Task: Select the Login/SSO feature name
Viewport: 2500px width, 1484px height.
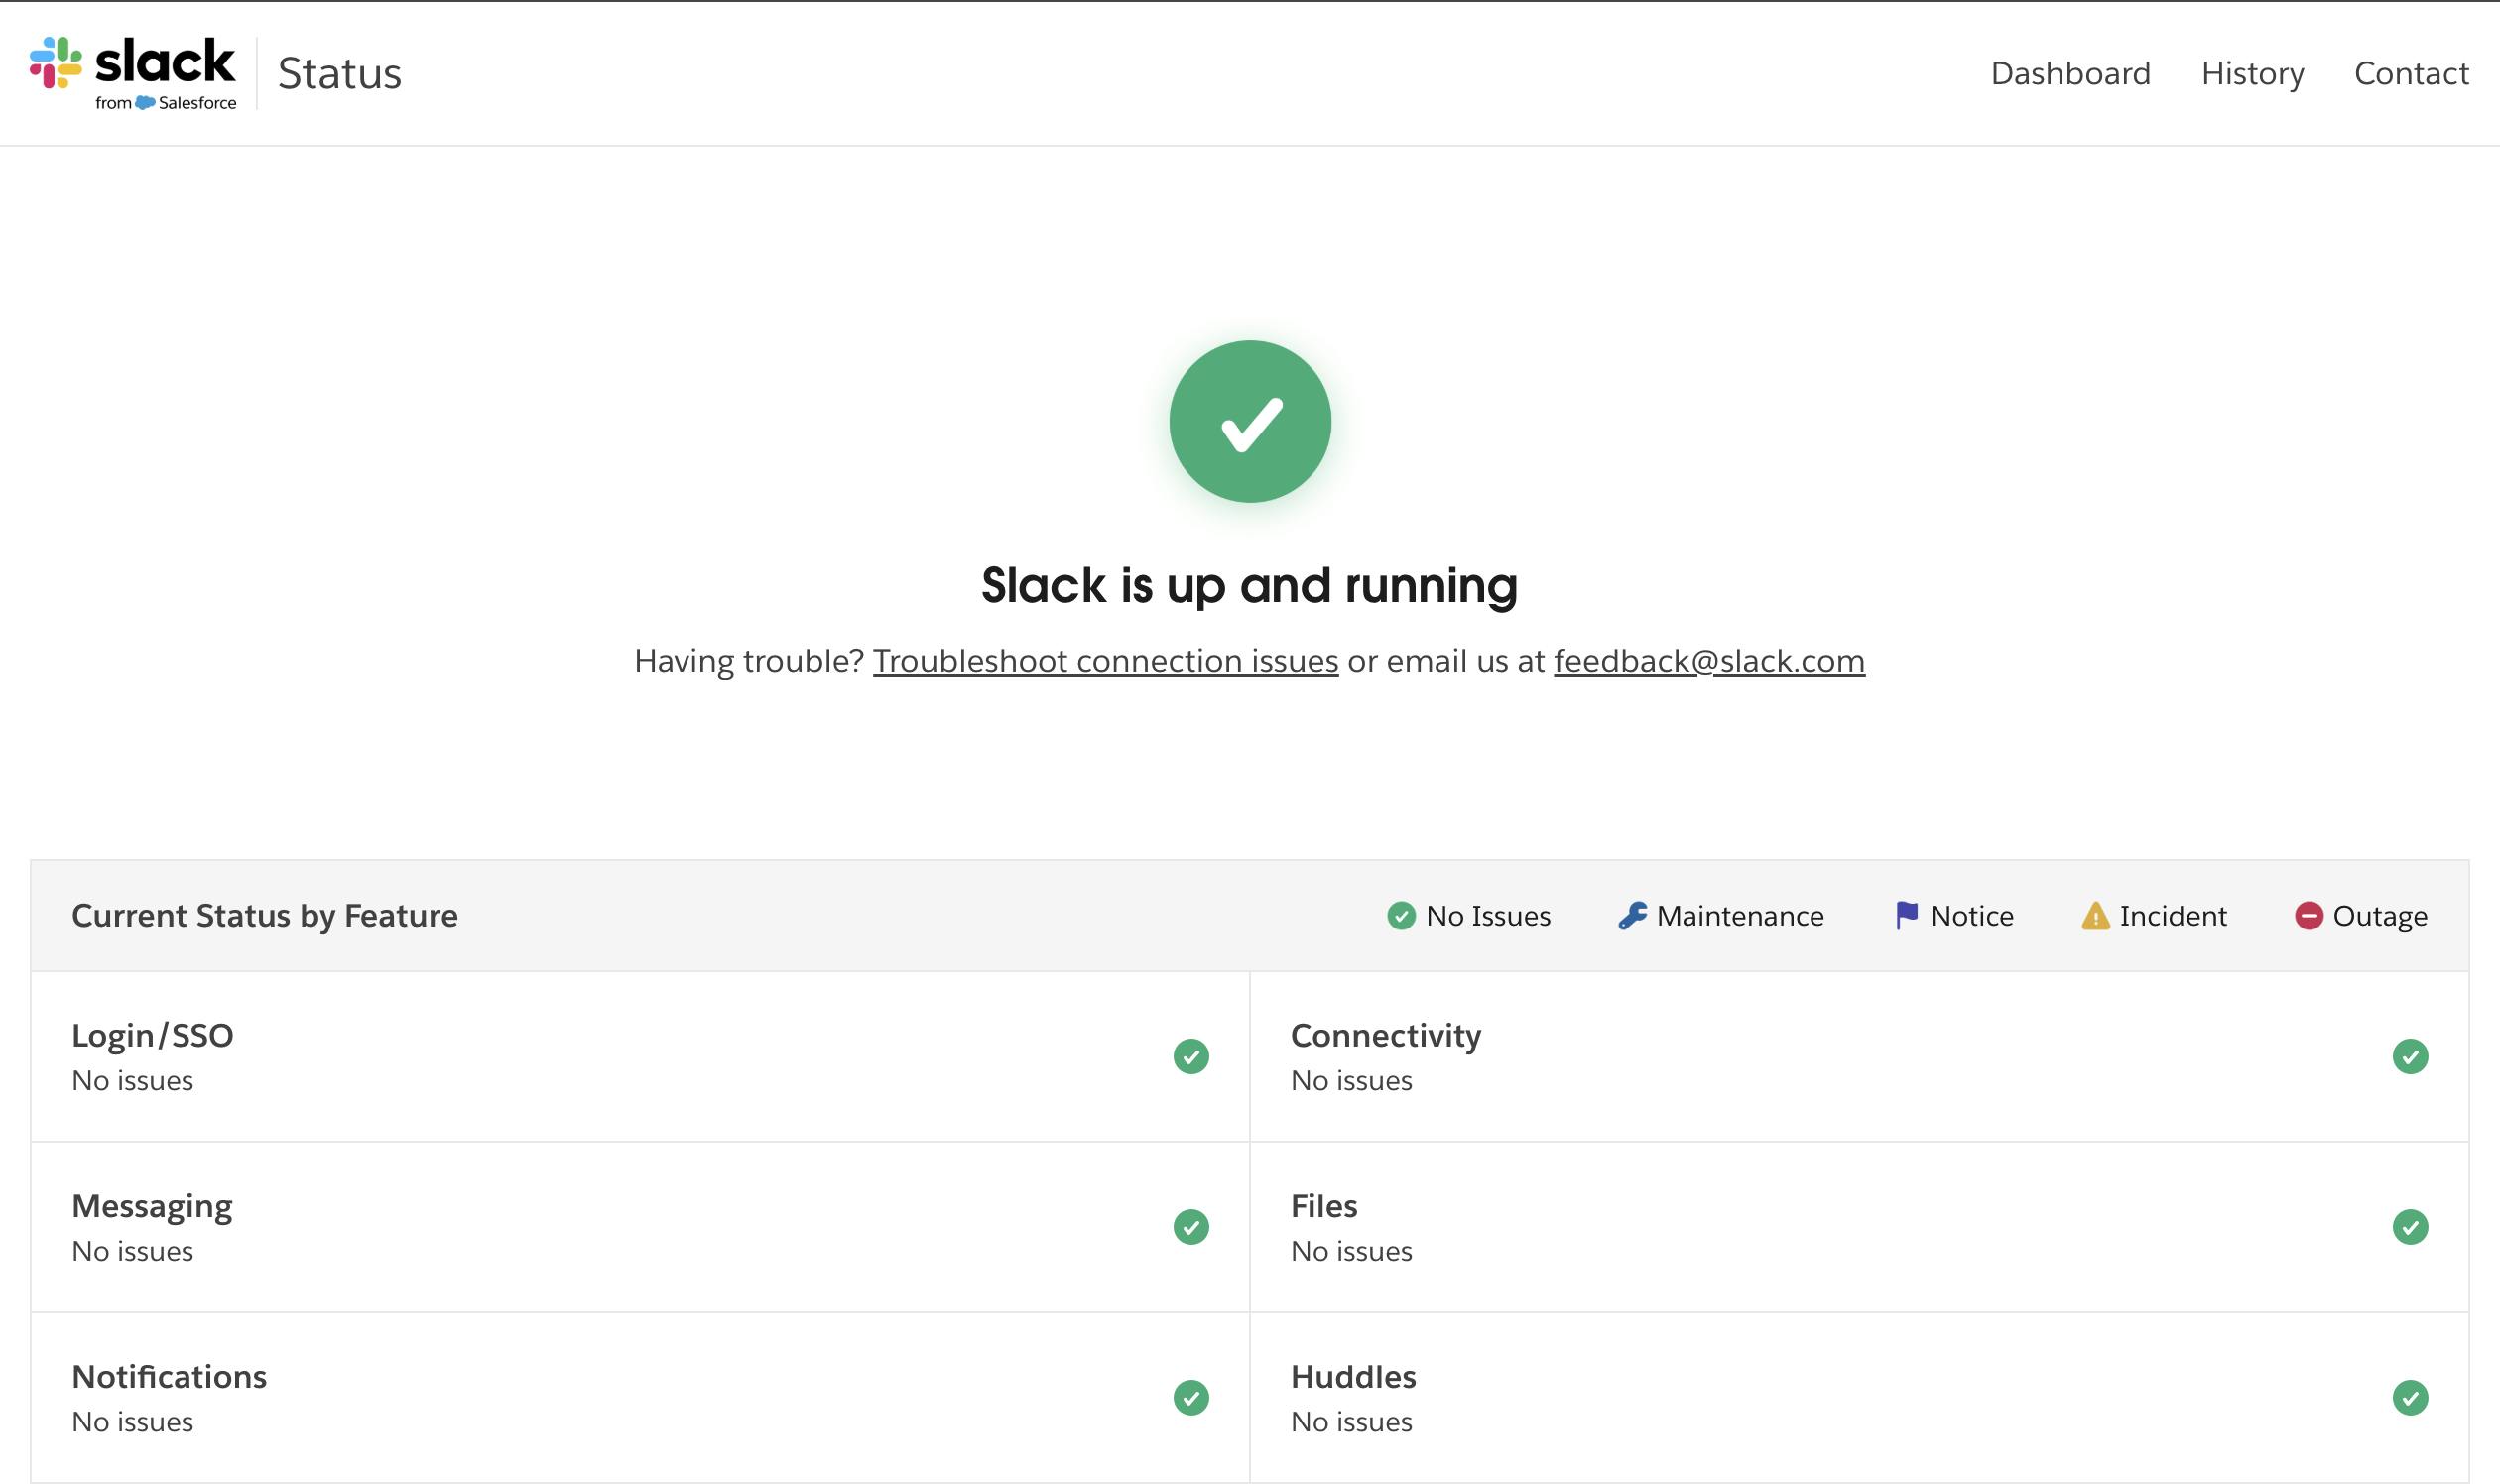Action: pos(152,1036)
